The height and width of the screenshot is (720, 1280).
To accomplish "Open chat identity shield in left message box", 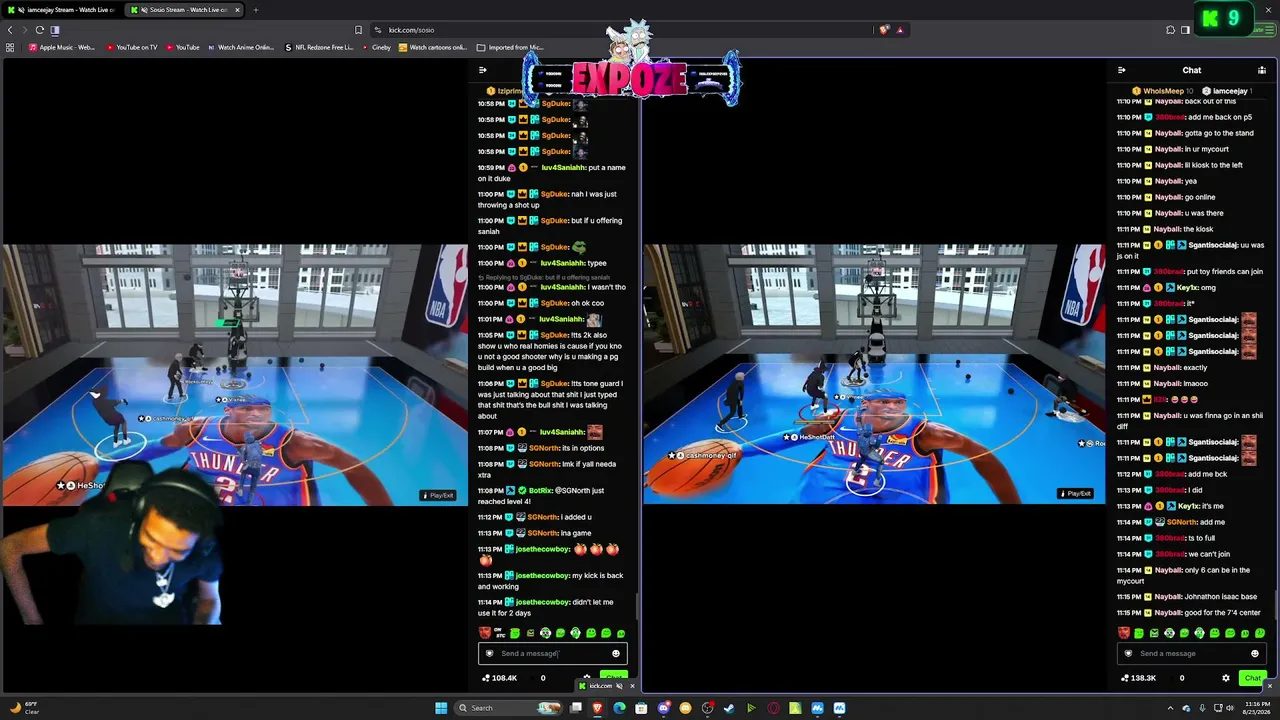I will click(489, 653).
